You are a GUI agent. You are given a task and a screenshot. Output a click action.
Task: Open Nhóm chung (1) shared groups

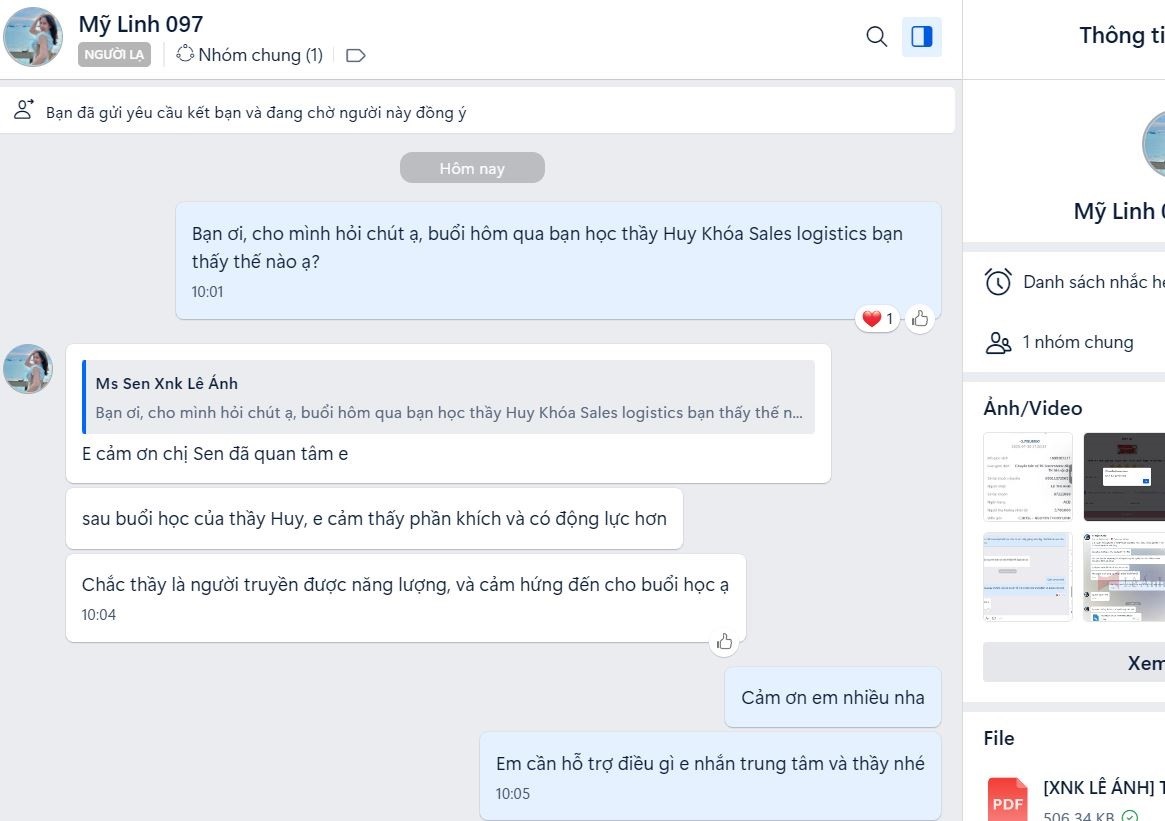pyautogui.click(x=250, y=55)
